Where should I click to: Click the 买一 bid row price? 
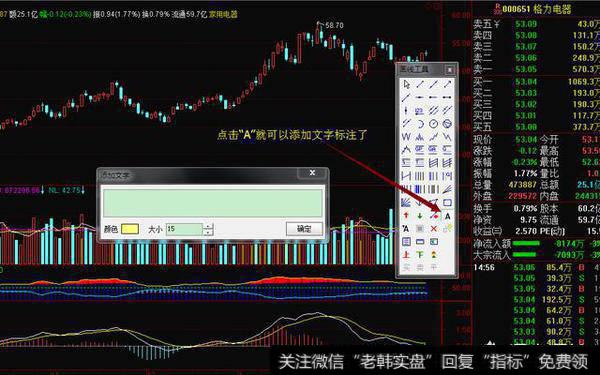[x=526, y=82]
